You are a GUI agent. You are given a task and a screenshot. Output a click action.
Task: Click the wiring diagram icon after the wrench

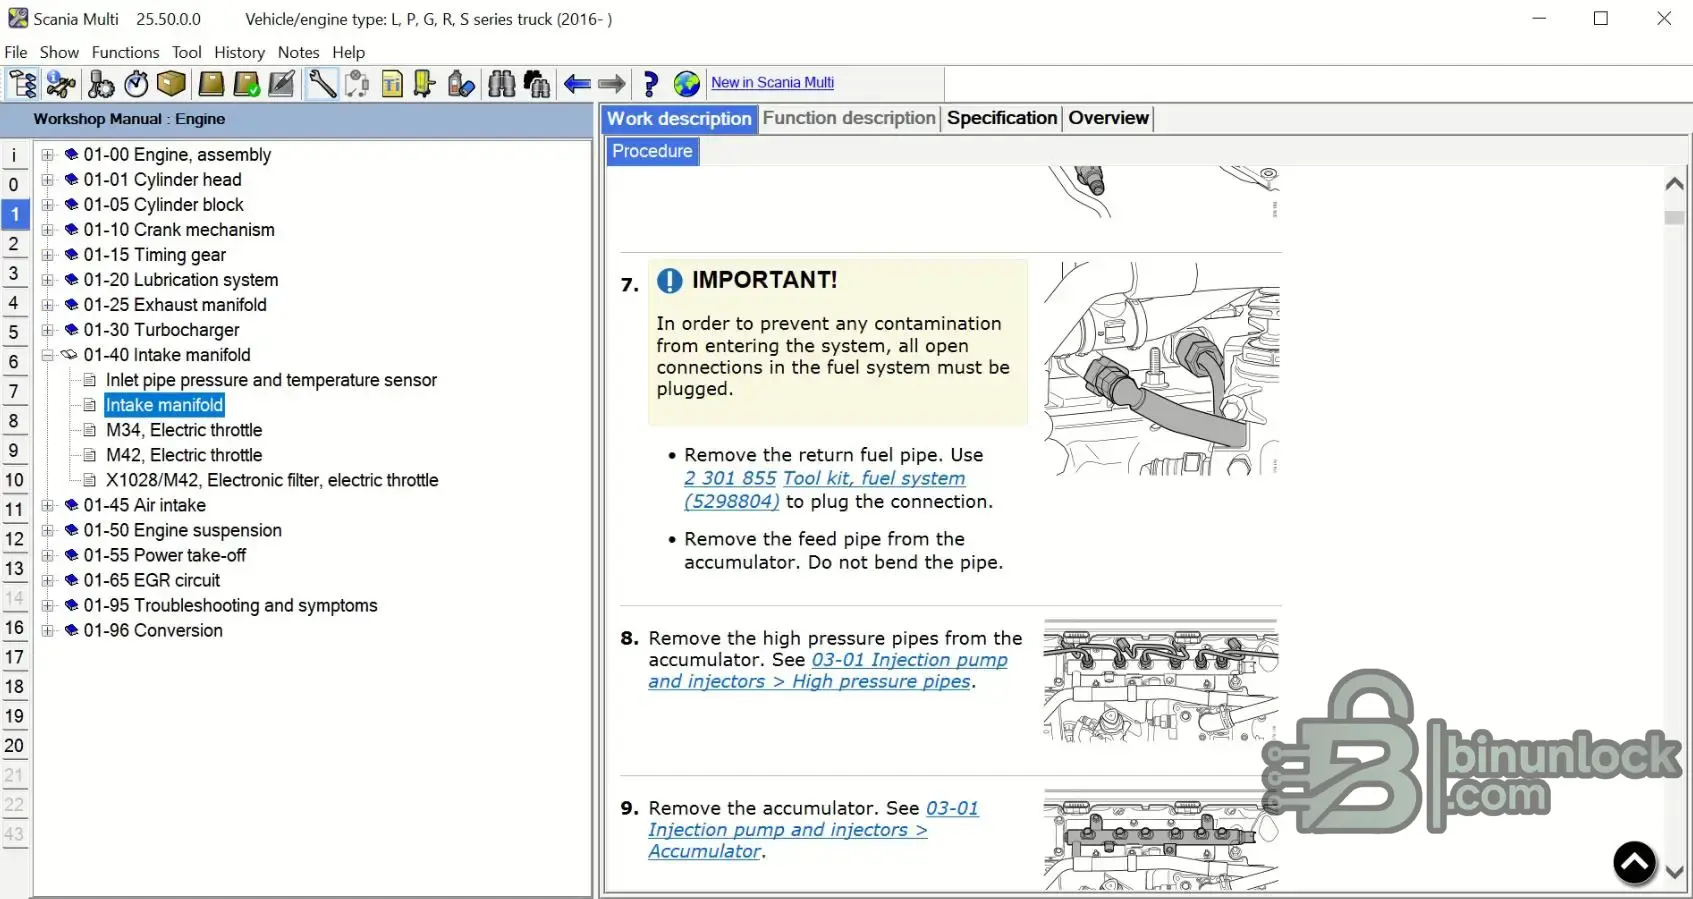(357, 84)
